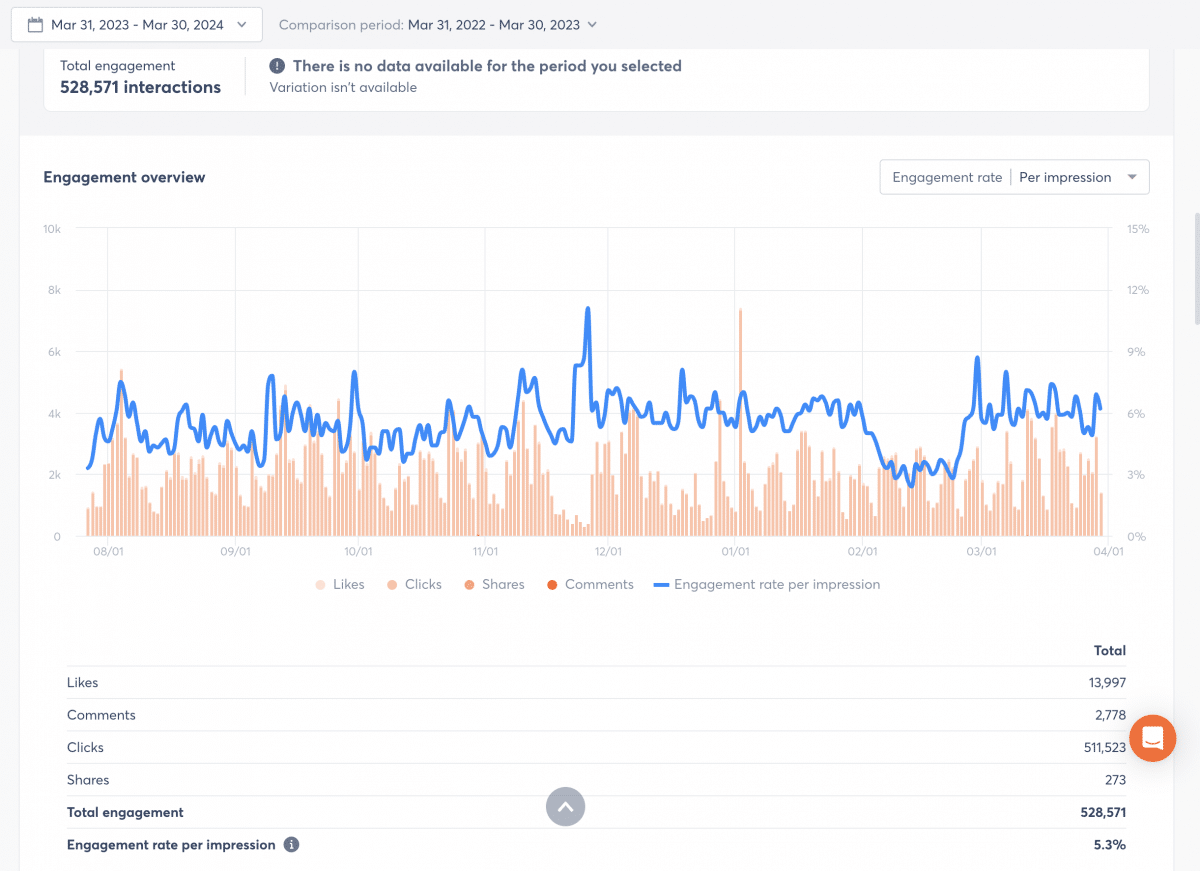Open the Mar 31, 2023 date range dropdown
1200x871 pixels.
tap(137, 25)
